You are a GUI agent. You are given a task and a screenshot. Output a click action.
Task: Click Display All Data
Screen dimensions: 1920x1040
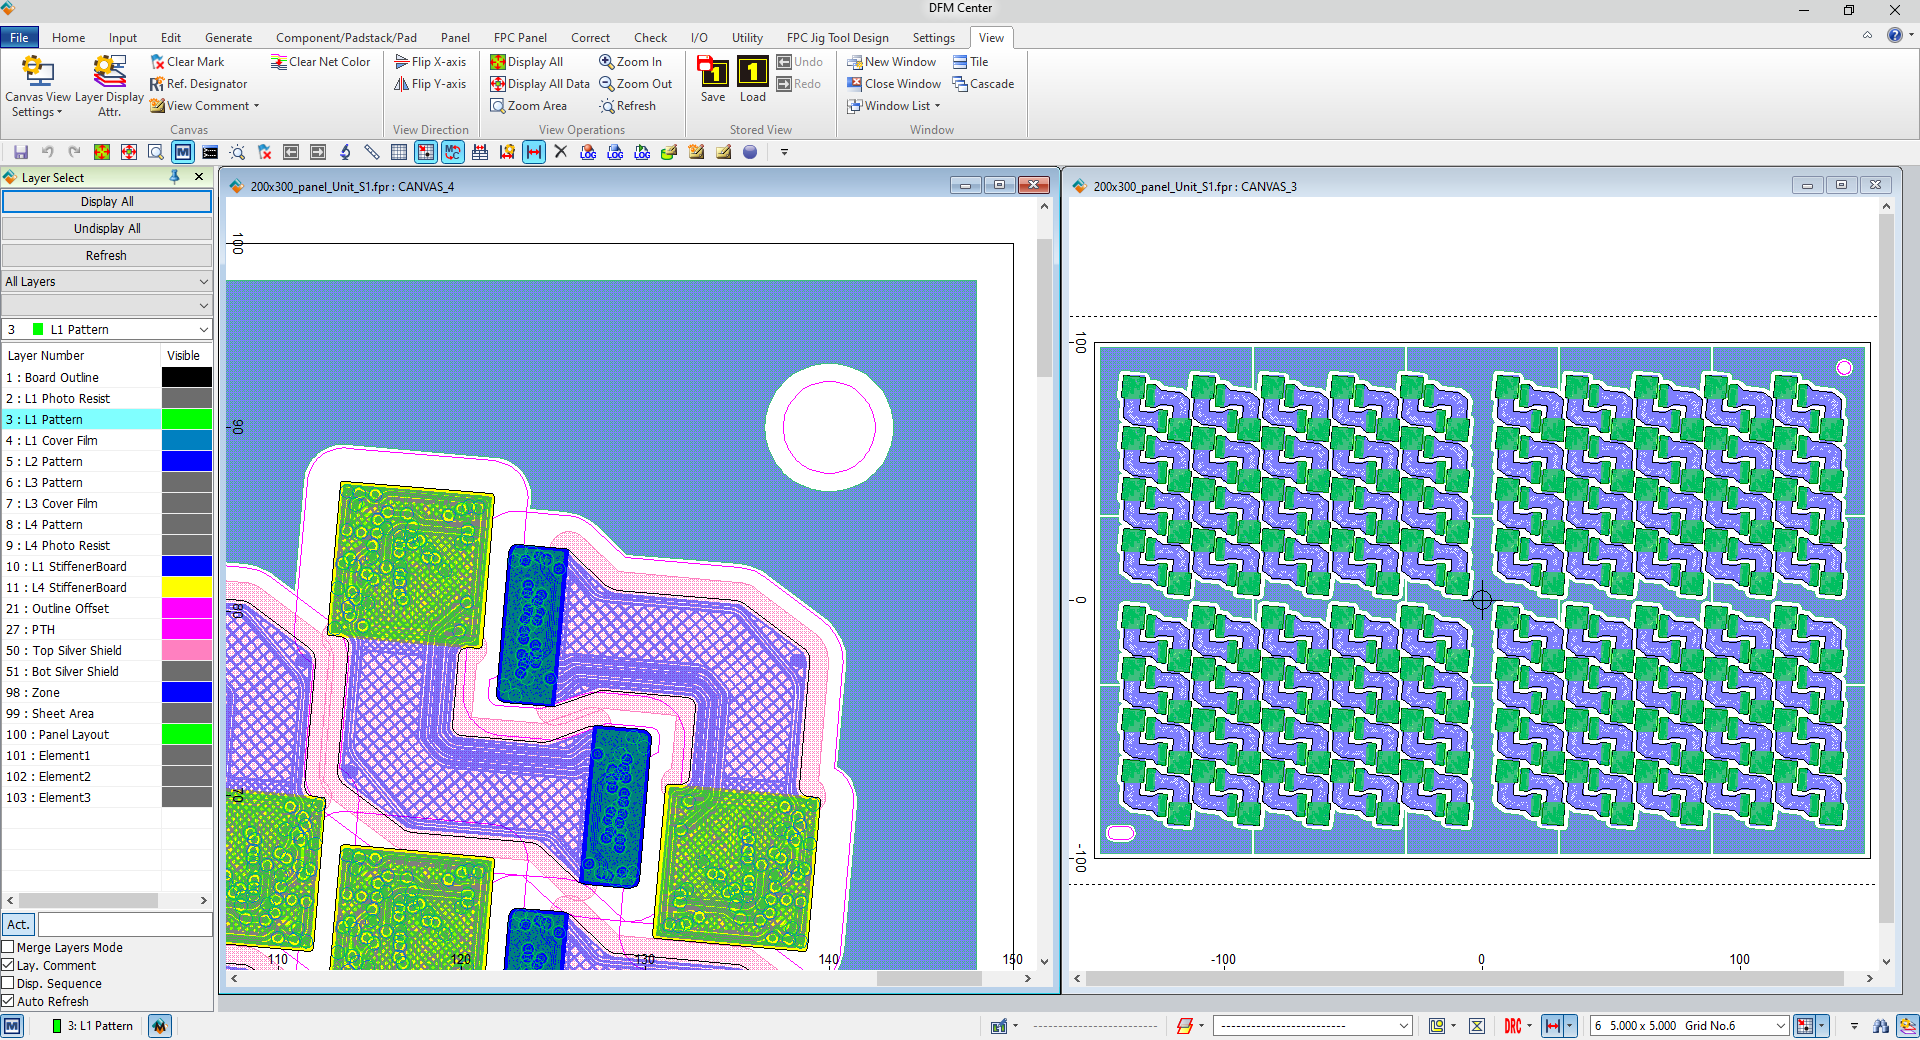pyautogui.click(x=540, y=84)
